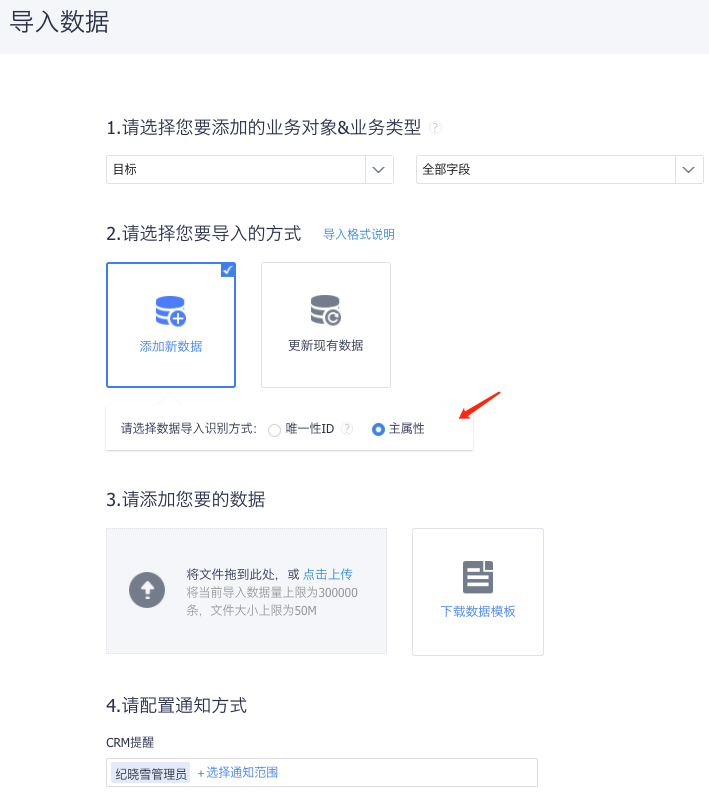The image size is (709, 795).
Task: Select the 添加新数据 import card
Action: click(171, 325)
